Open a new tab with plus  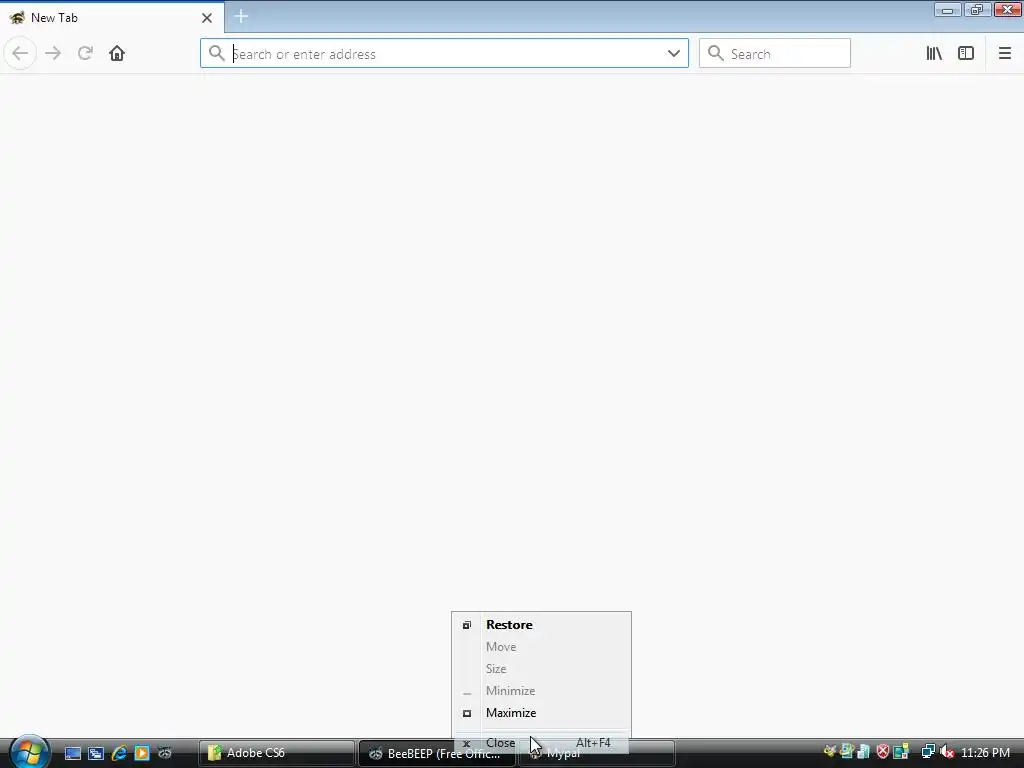point(241,16)
